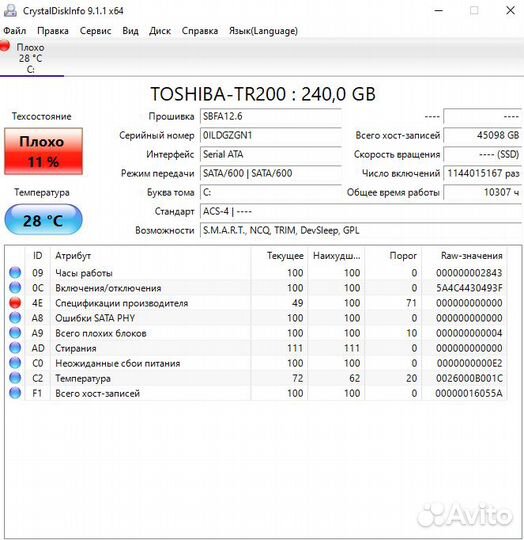This screenshot has height=540, width=524.
Task: Click raw value 0000016055A
Action: pyautogui.click(x=469, y=393)
